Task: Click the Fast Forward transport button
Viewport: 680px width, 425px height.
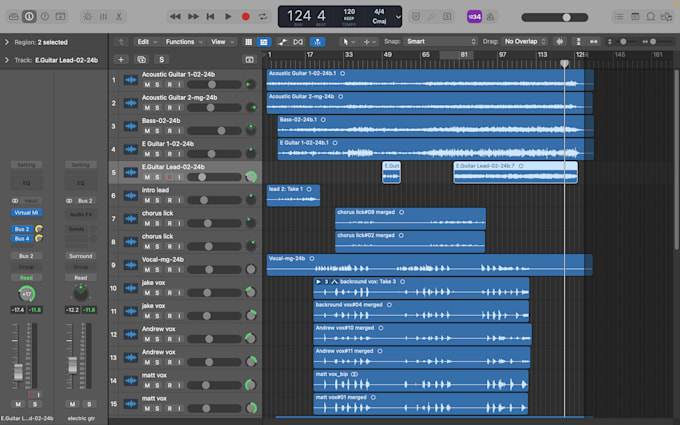Action: point(193,16)
